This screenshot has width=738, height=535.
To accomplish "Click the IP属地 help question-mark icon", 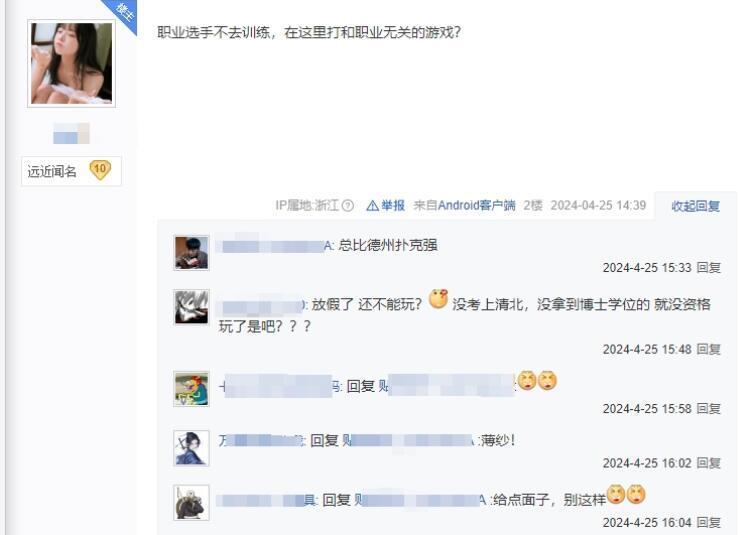I will click(x=348, y=206).
